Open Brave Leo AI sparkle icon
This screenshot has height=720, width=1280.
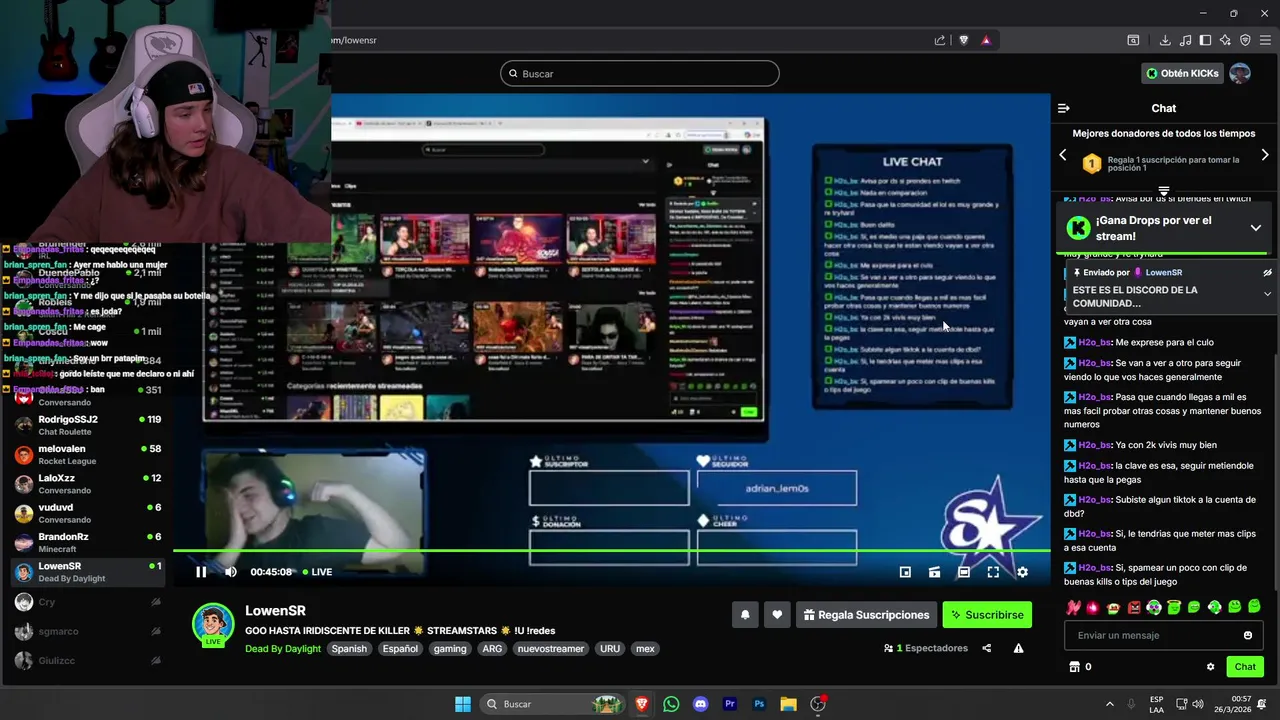click(x=1225, y=40)
